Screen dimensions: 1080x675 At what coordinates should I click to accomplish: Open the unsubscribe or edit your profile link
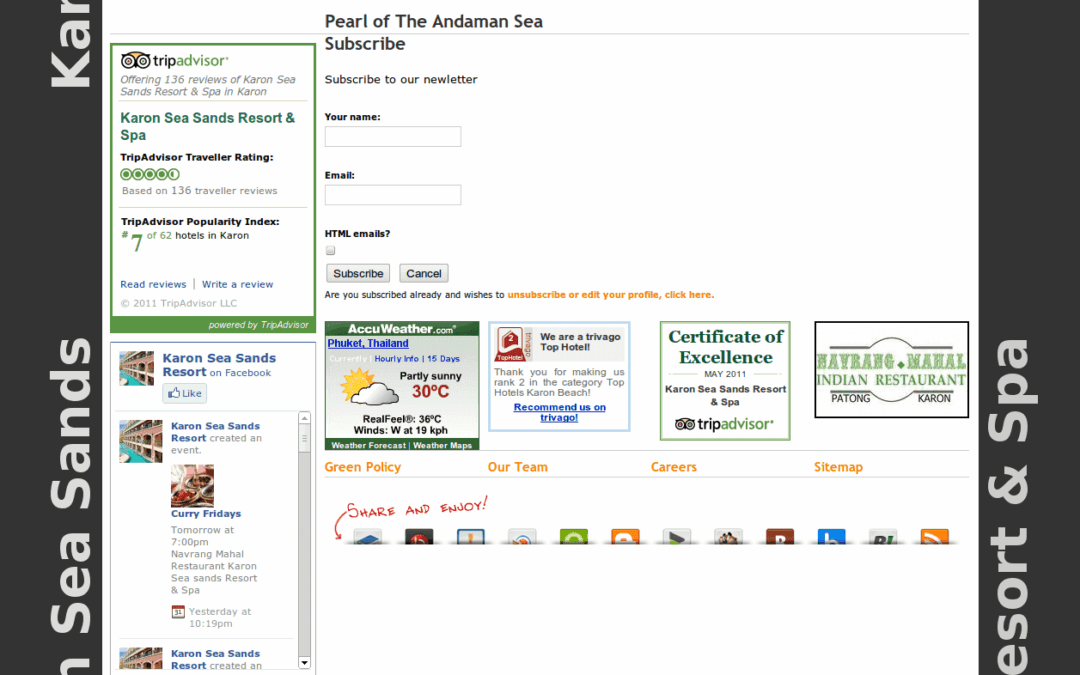[x=611, y=295]
